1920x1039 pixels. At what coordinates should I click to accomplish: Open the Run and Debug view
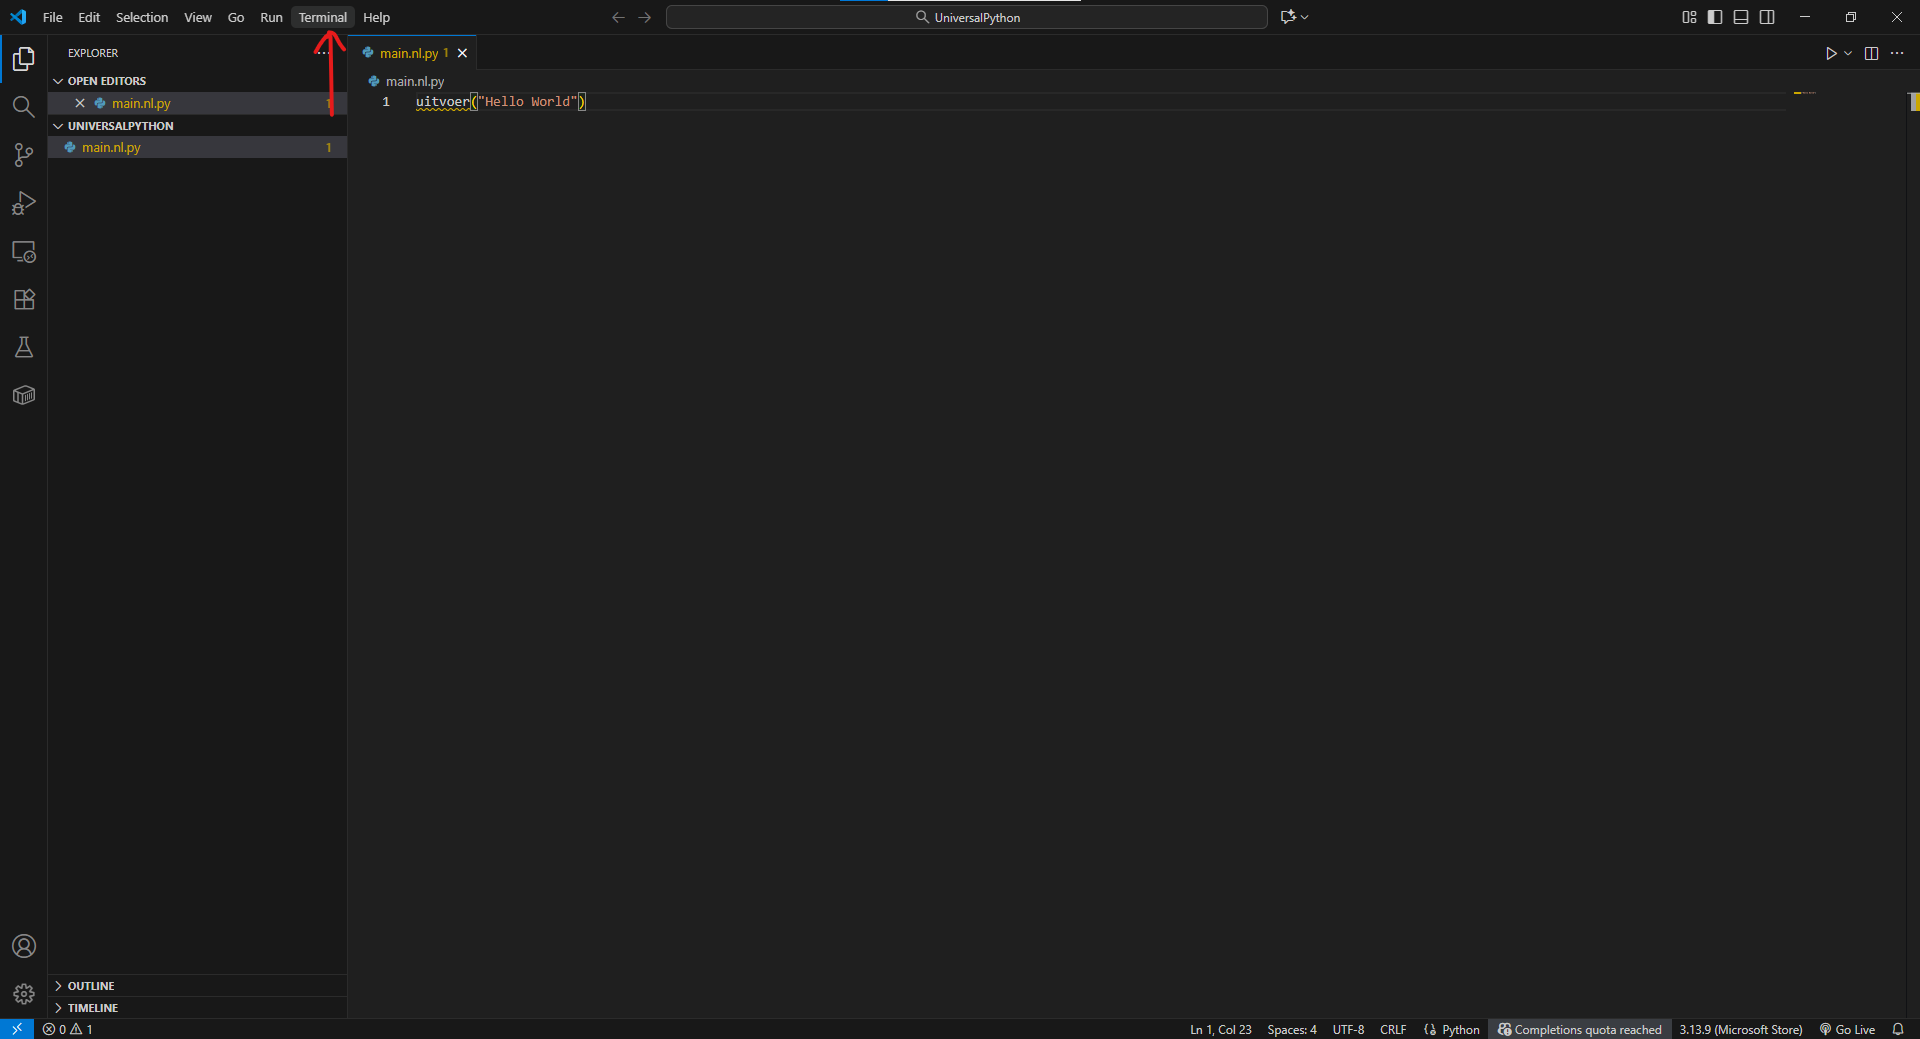23,203
